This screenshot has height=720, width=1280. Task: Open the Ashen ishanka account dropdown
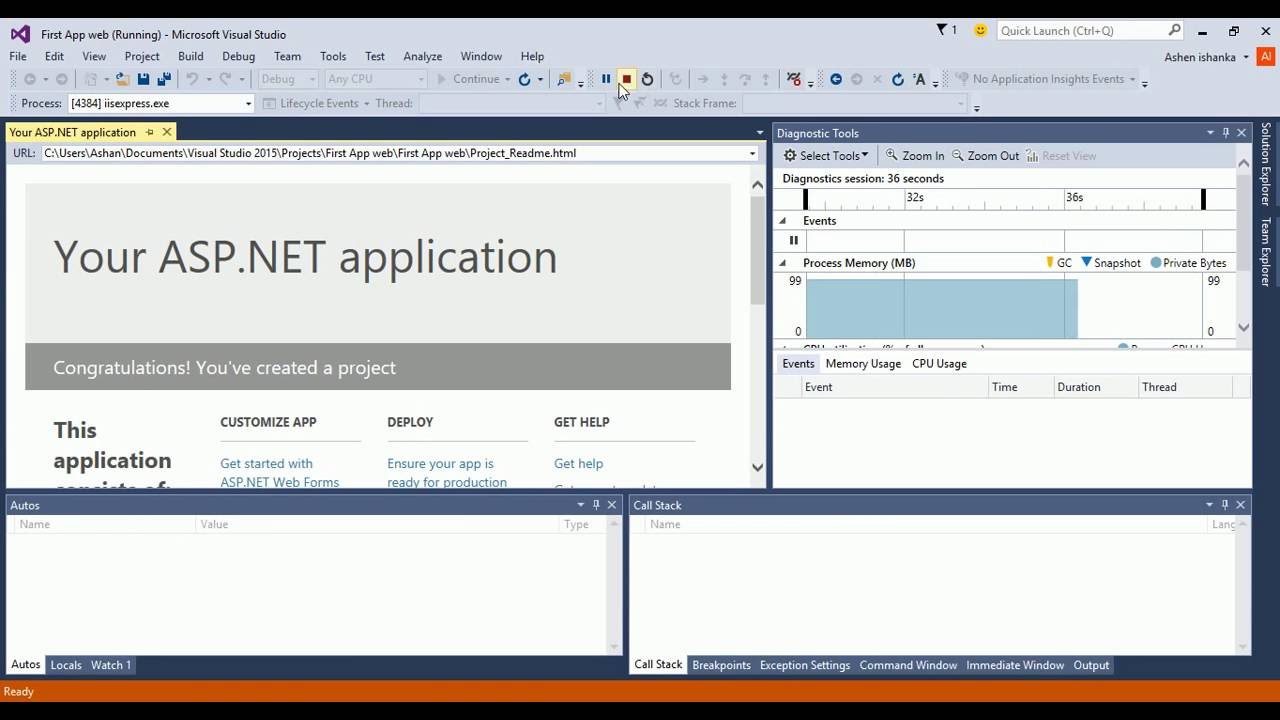point(1208,57)
